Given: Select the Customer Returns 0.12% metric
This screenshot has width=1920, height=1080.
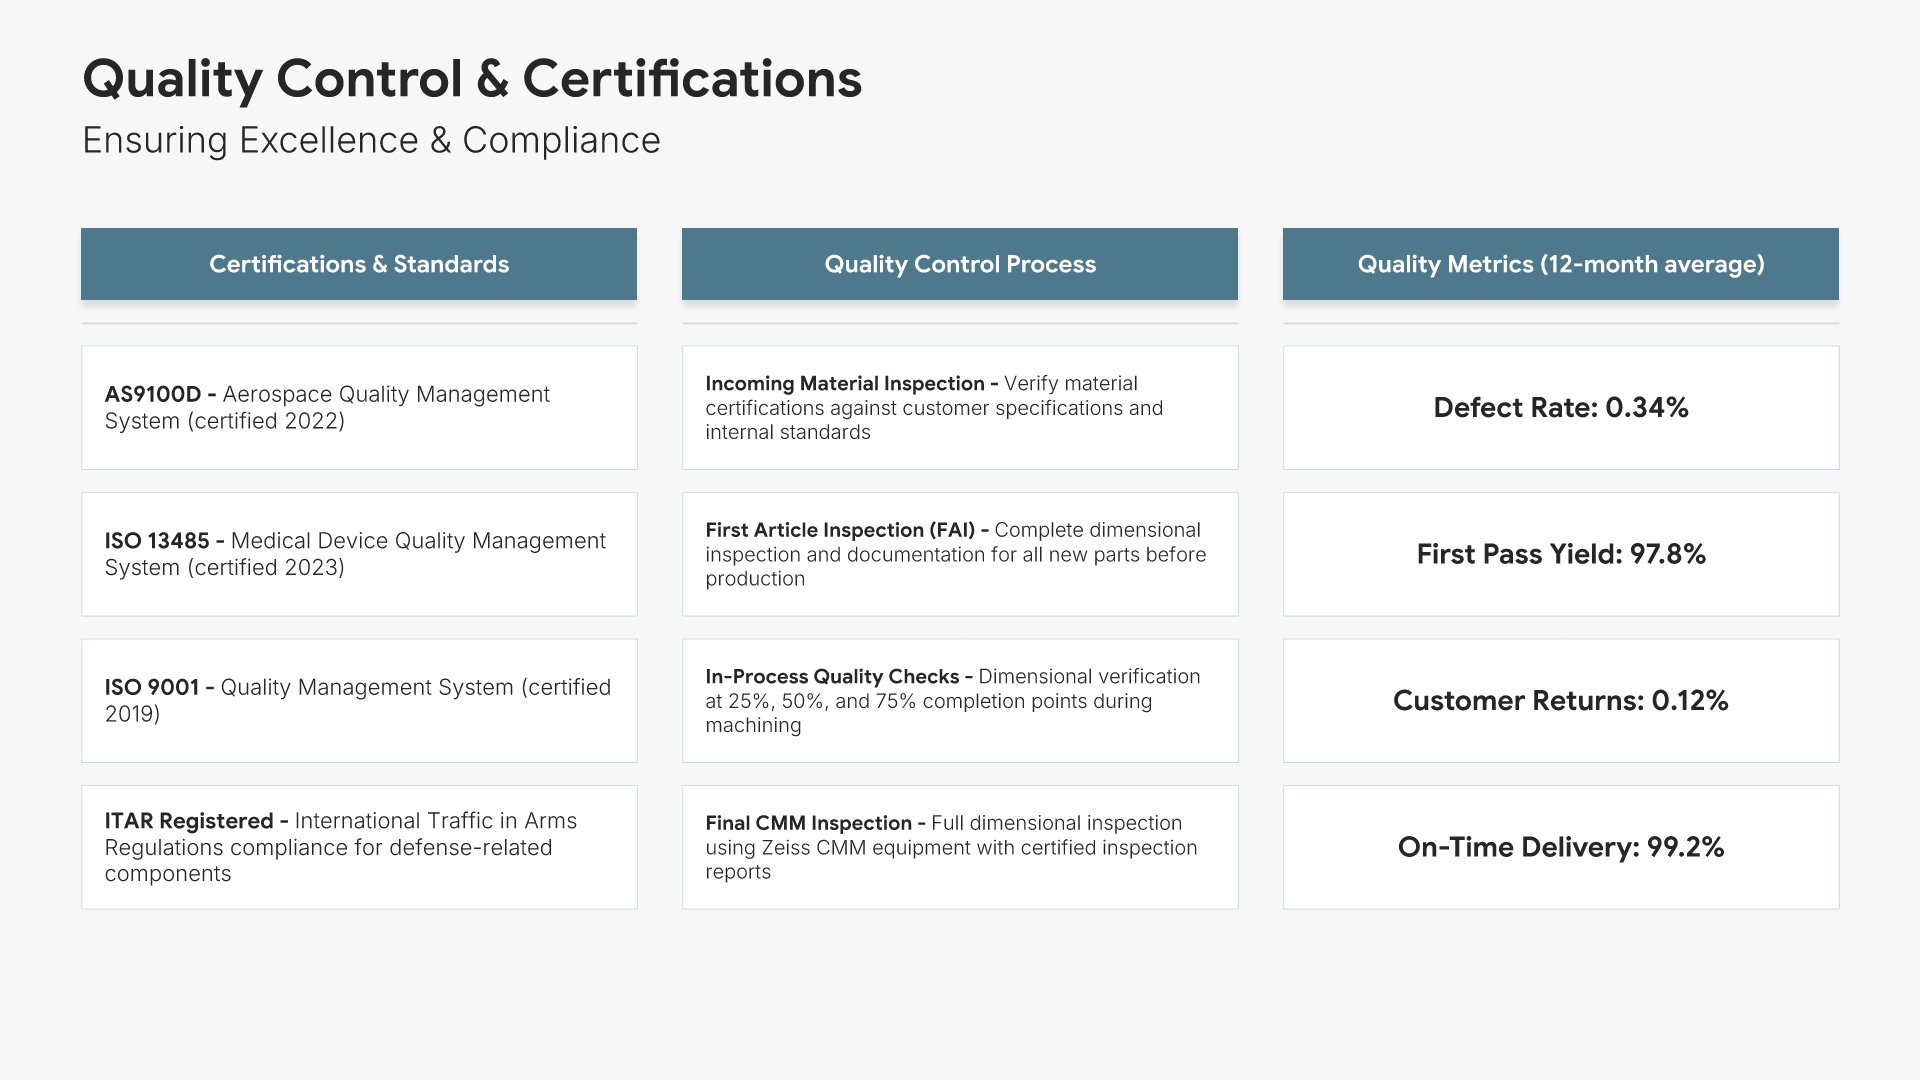Looking at the screenshot, I should pyautogui.click(x=1560, y=701).
